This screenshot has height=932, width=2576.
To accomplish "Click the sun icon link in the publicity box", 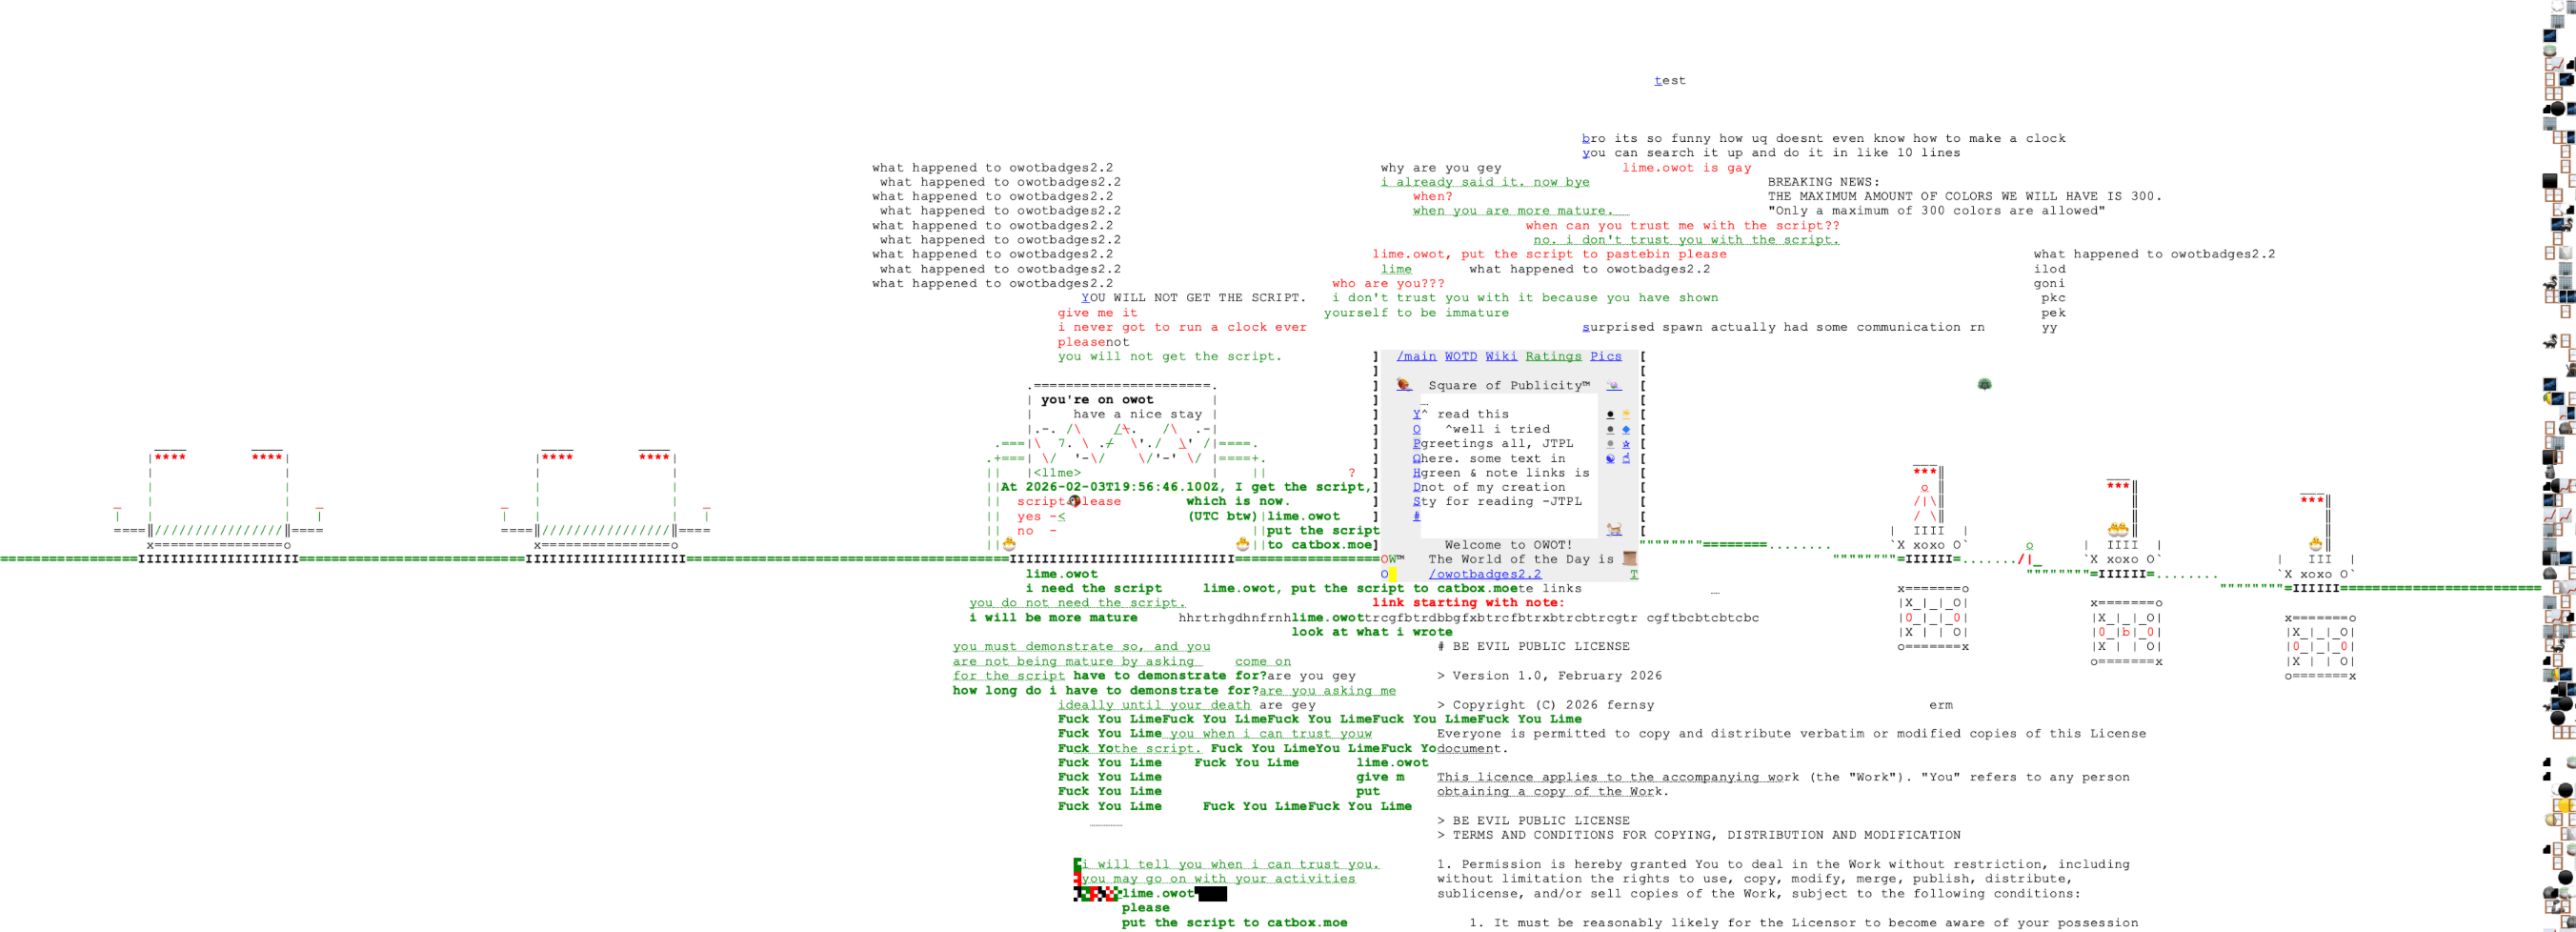I will pyautogui.click(x=1626, y=414).
